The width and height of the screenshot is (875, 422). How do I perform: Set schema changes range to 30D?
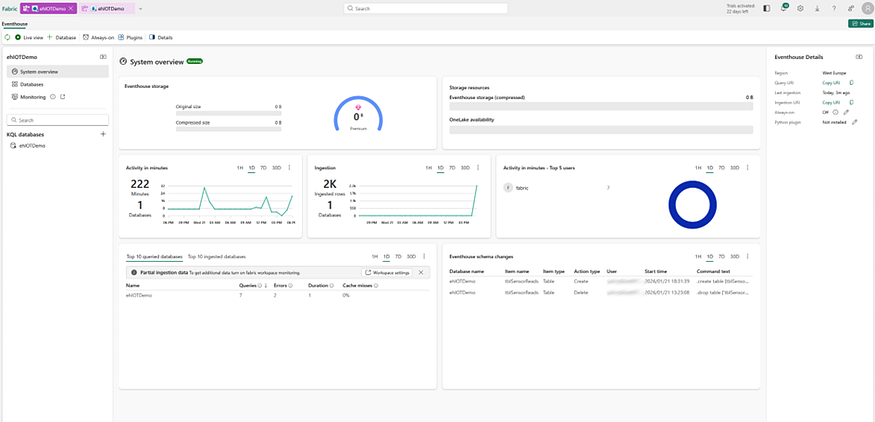pos(735,256)
